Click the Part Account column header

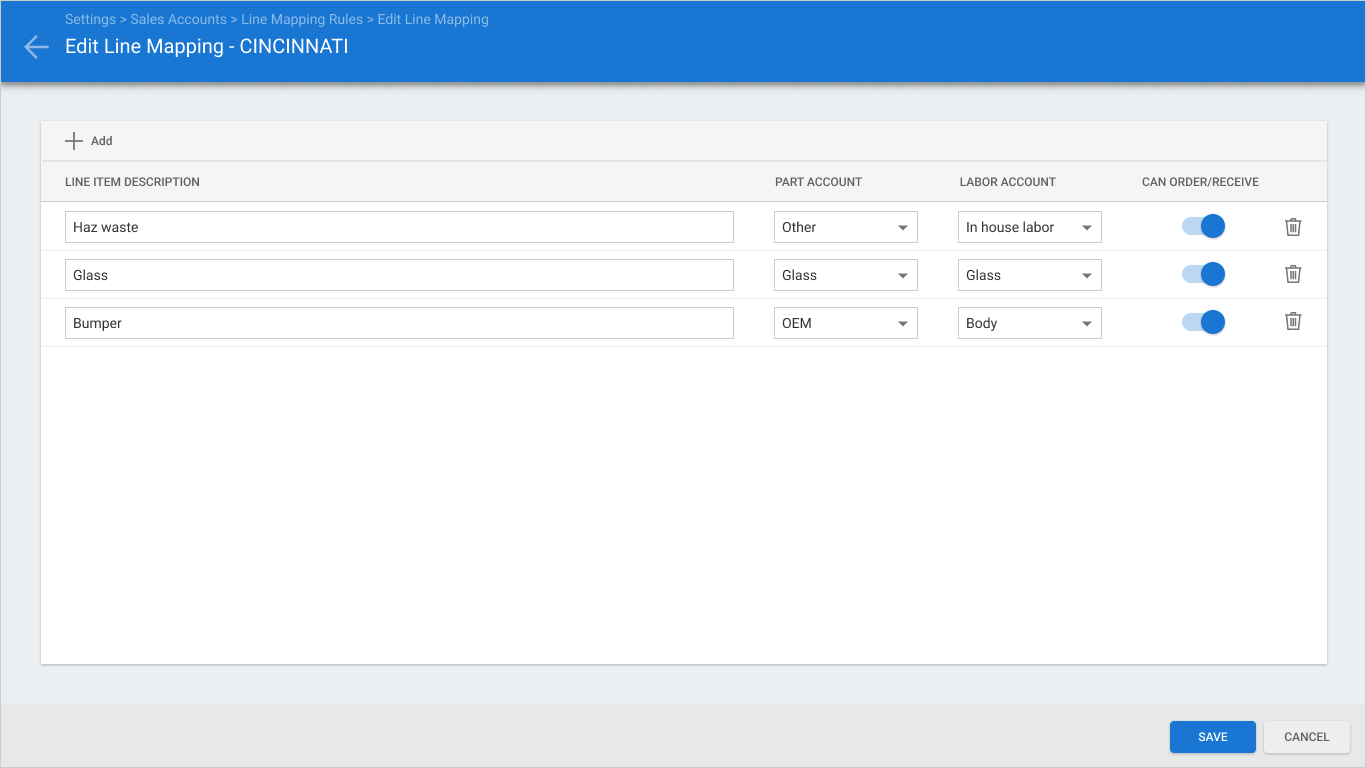click(818, 182)
